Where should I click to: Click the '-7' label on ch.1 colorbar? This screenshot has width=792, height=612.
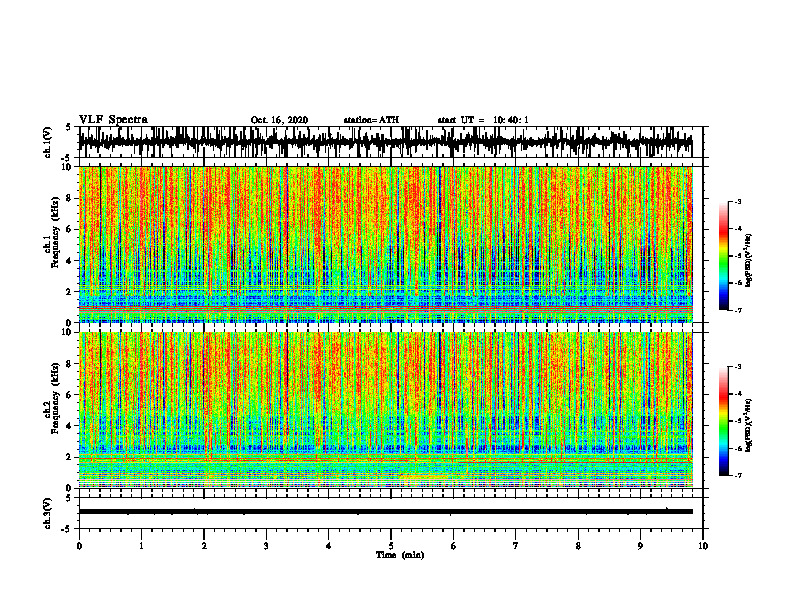click(x=737, y=310)
